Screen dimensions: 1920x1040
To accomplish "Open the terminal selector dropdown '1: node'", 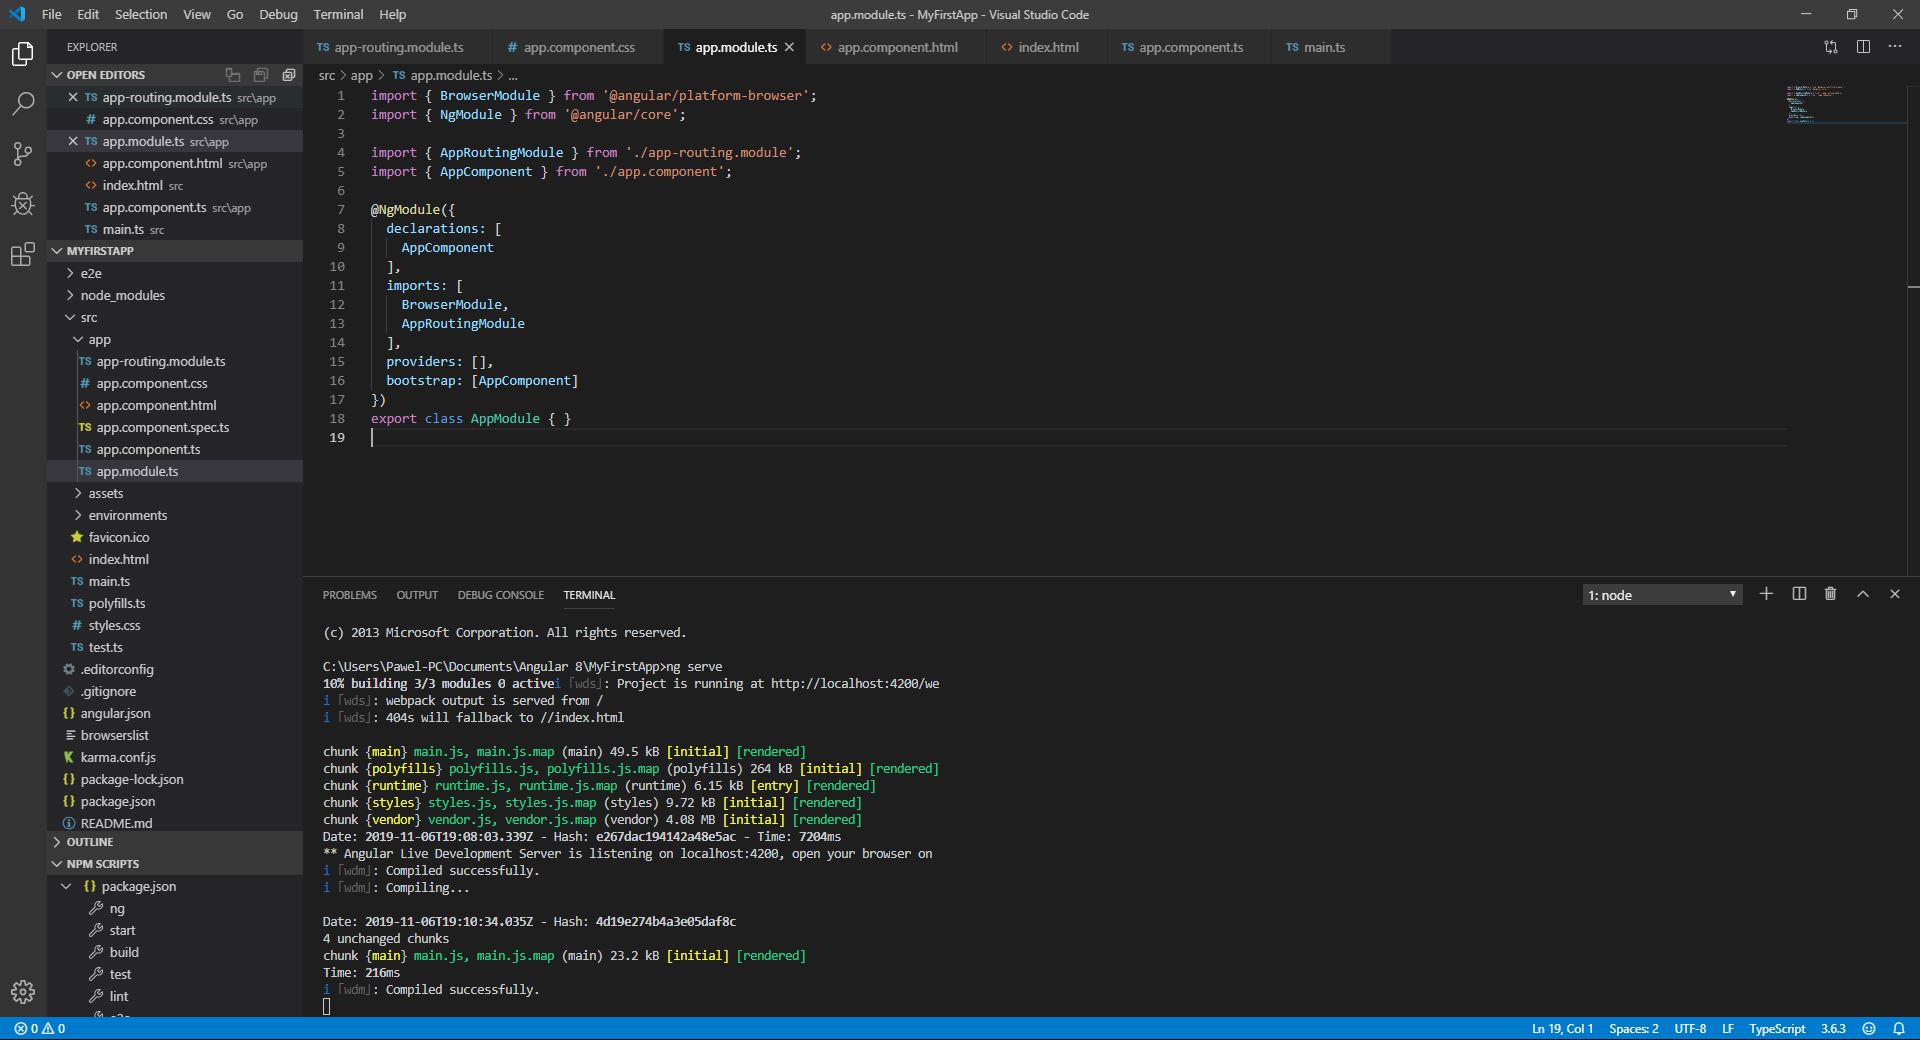I will point(1662,595).
